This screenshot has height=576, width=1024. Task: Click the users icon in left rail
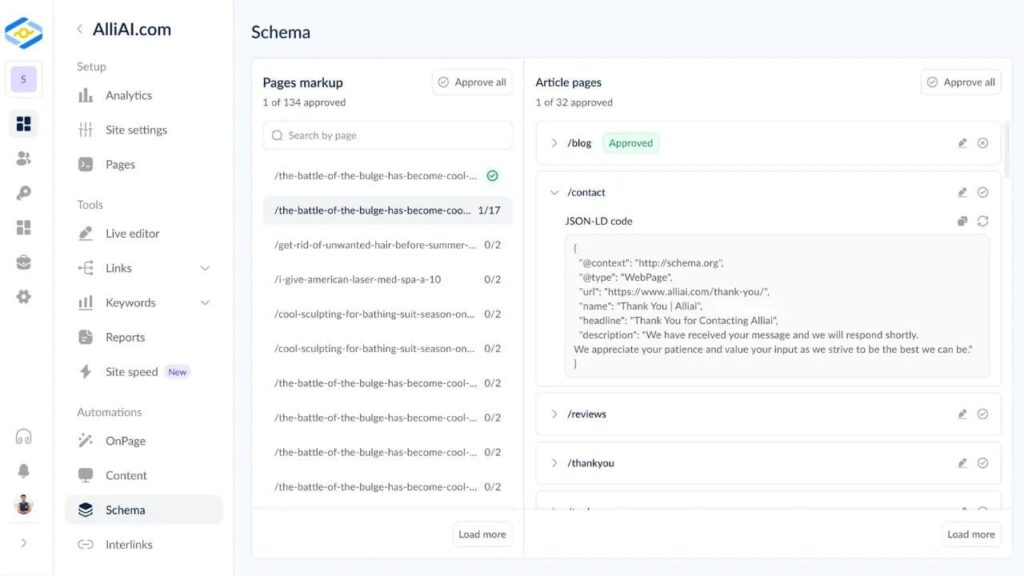pyautogui.click(x=23, y=158)
